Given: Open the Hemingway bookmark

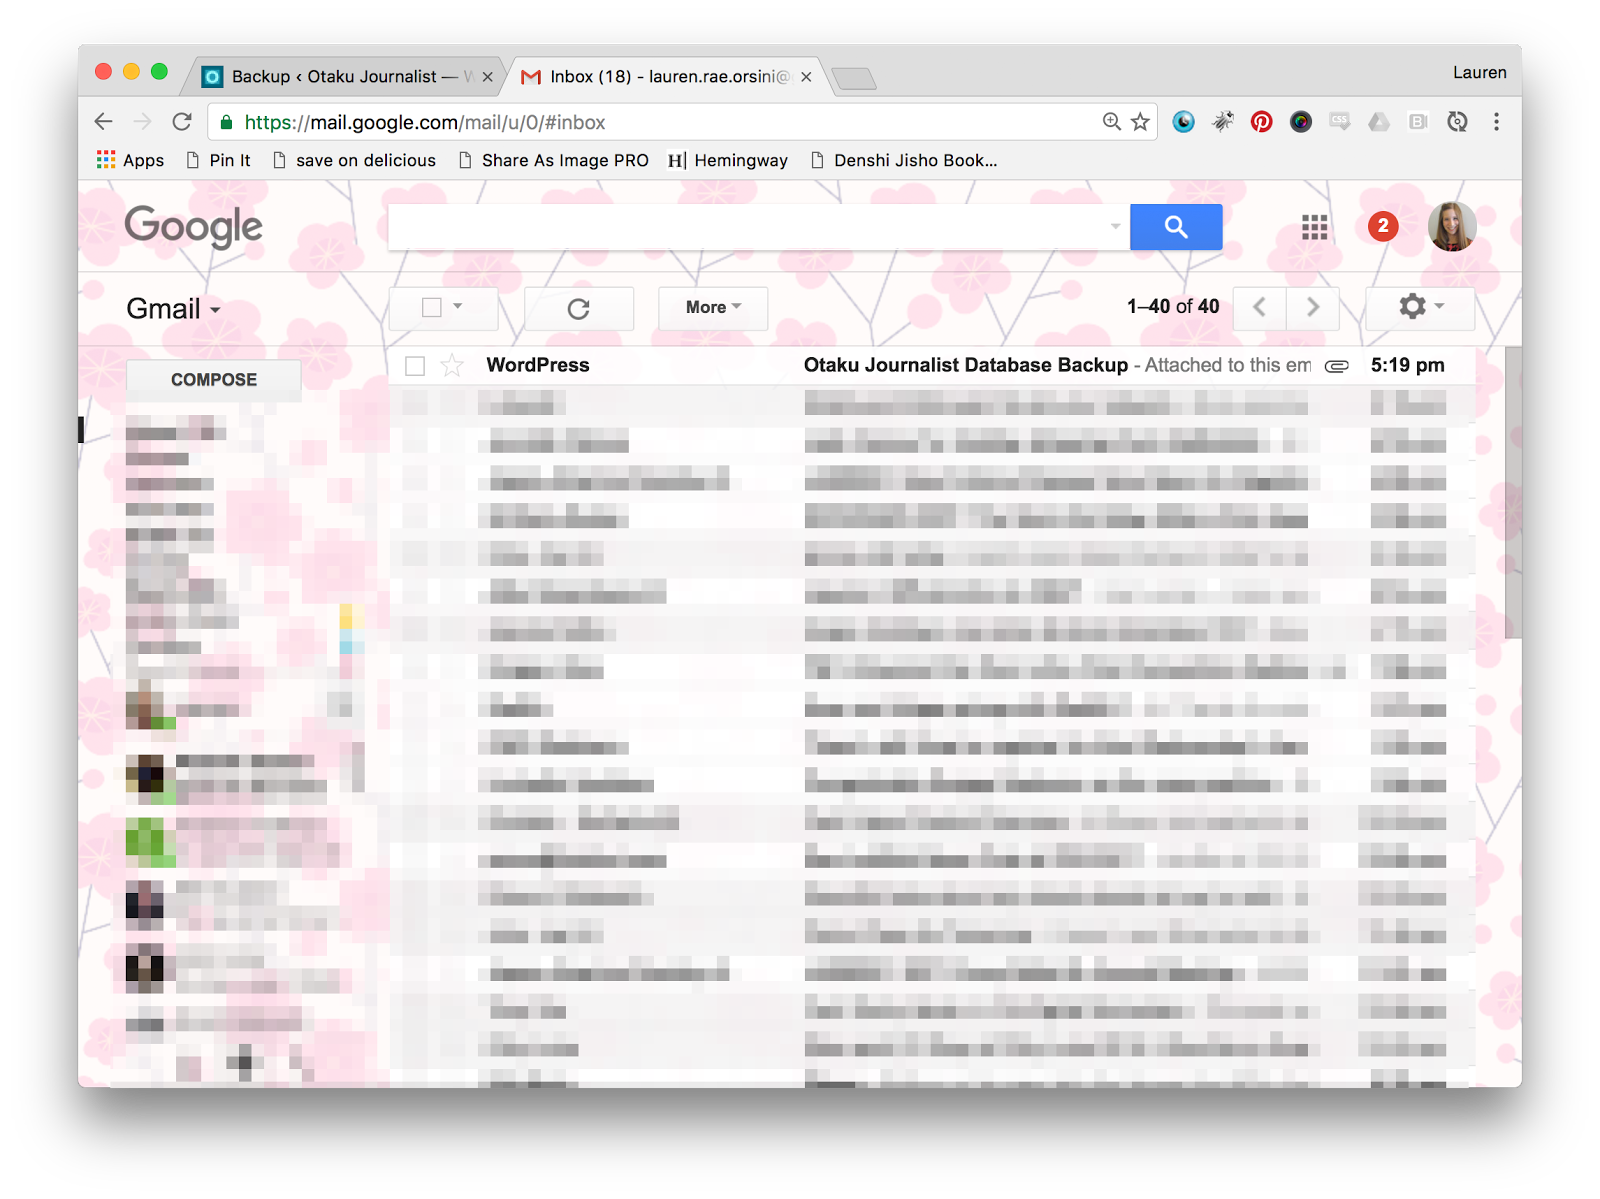Looking at the screenshot, I should tap(728, 160).
